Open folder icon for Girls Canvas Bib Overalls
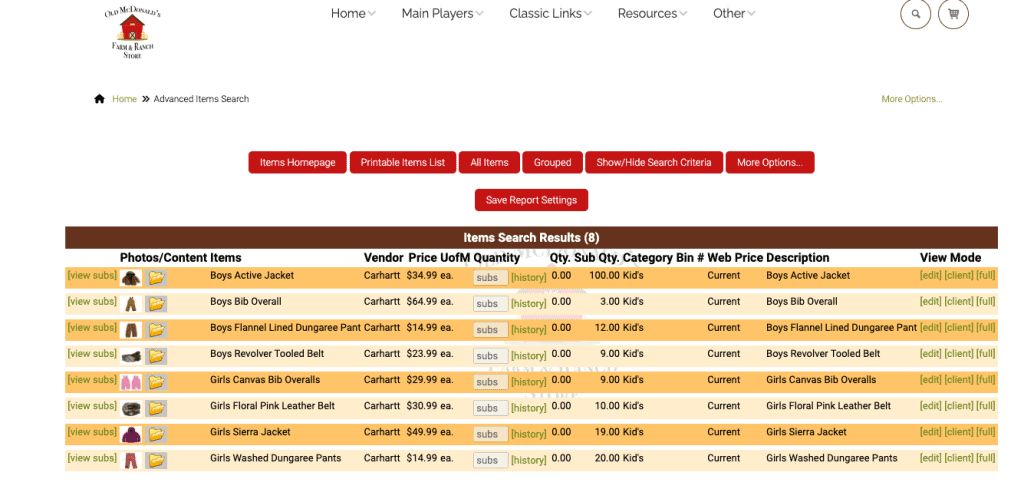Viewport: 1024px width, 499px height. [x=156, y=382]
